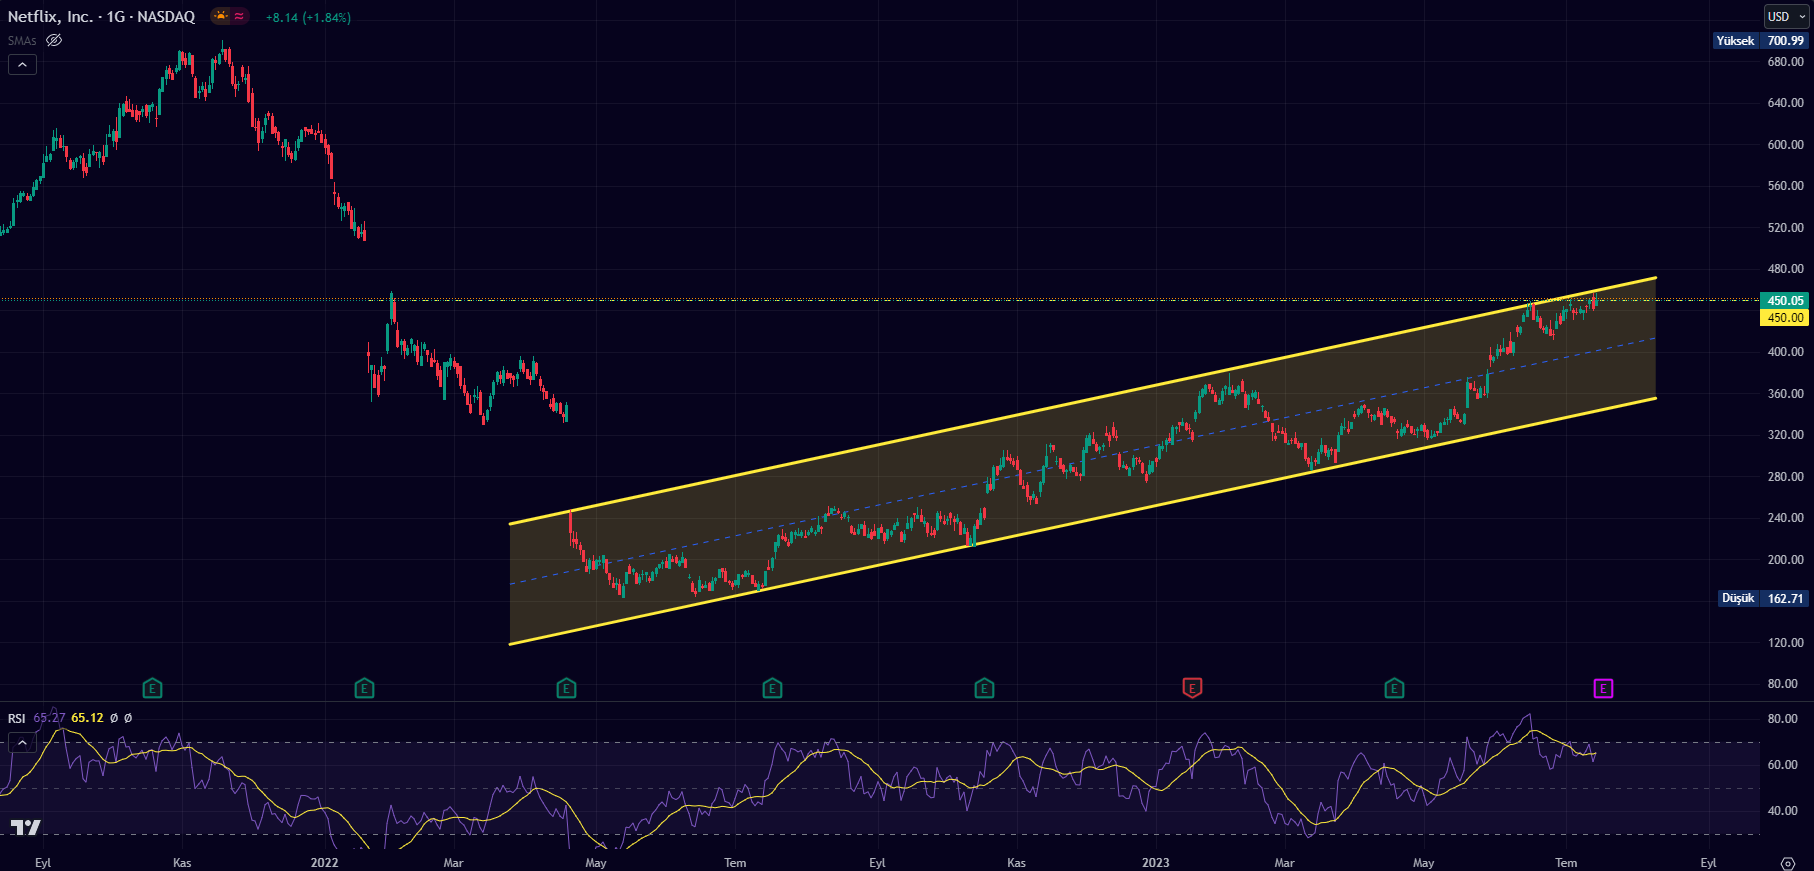Click the price change +8.14 (+1.84%) text
Image resolution: width=1814 pixels, height=871 pixels.
pos(308,17)
